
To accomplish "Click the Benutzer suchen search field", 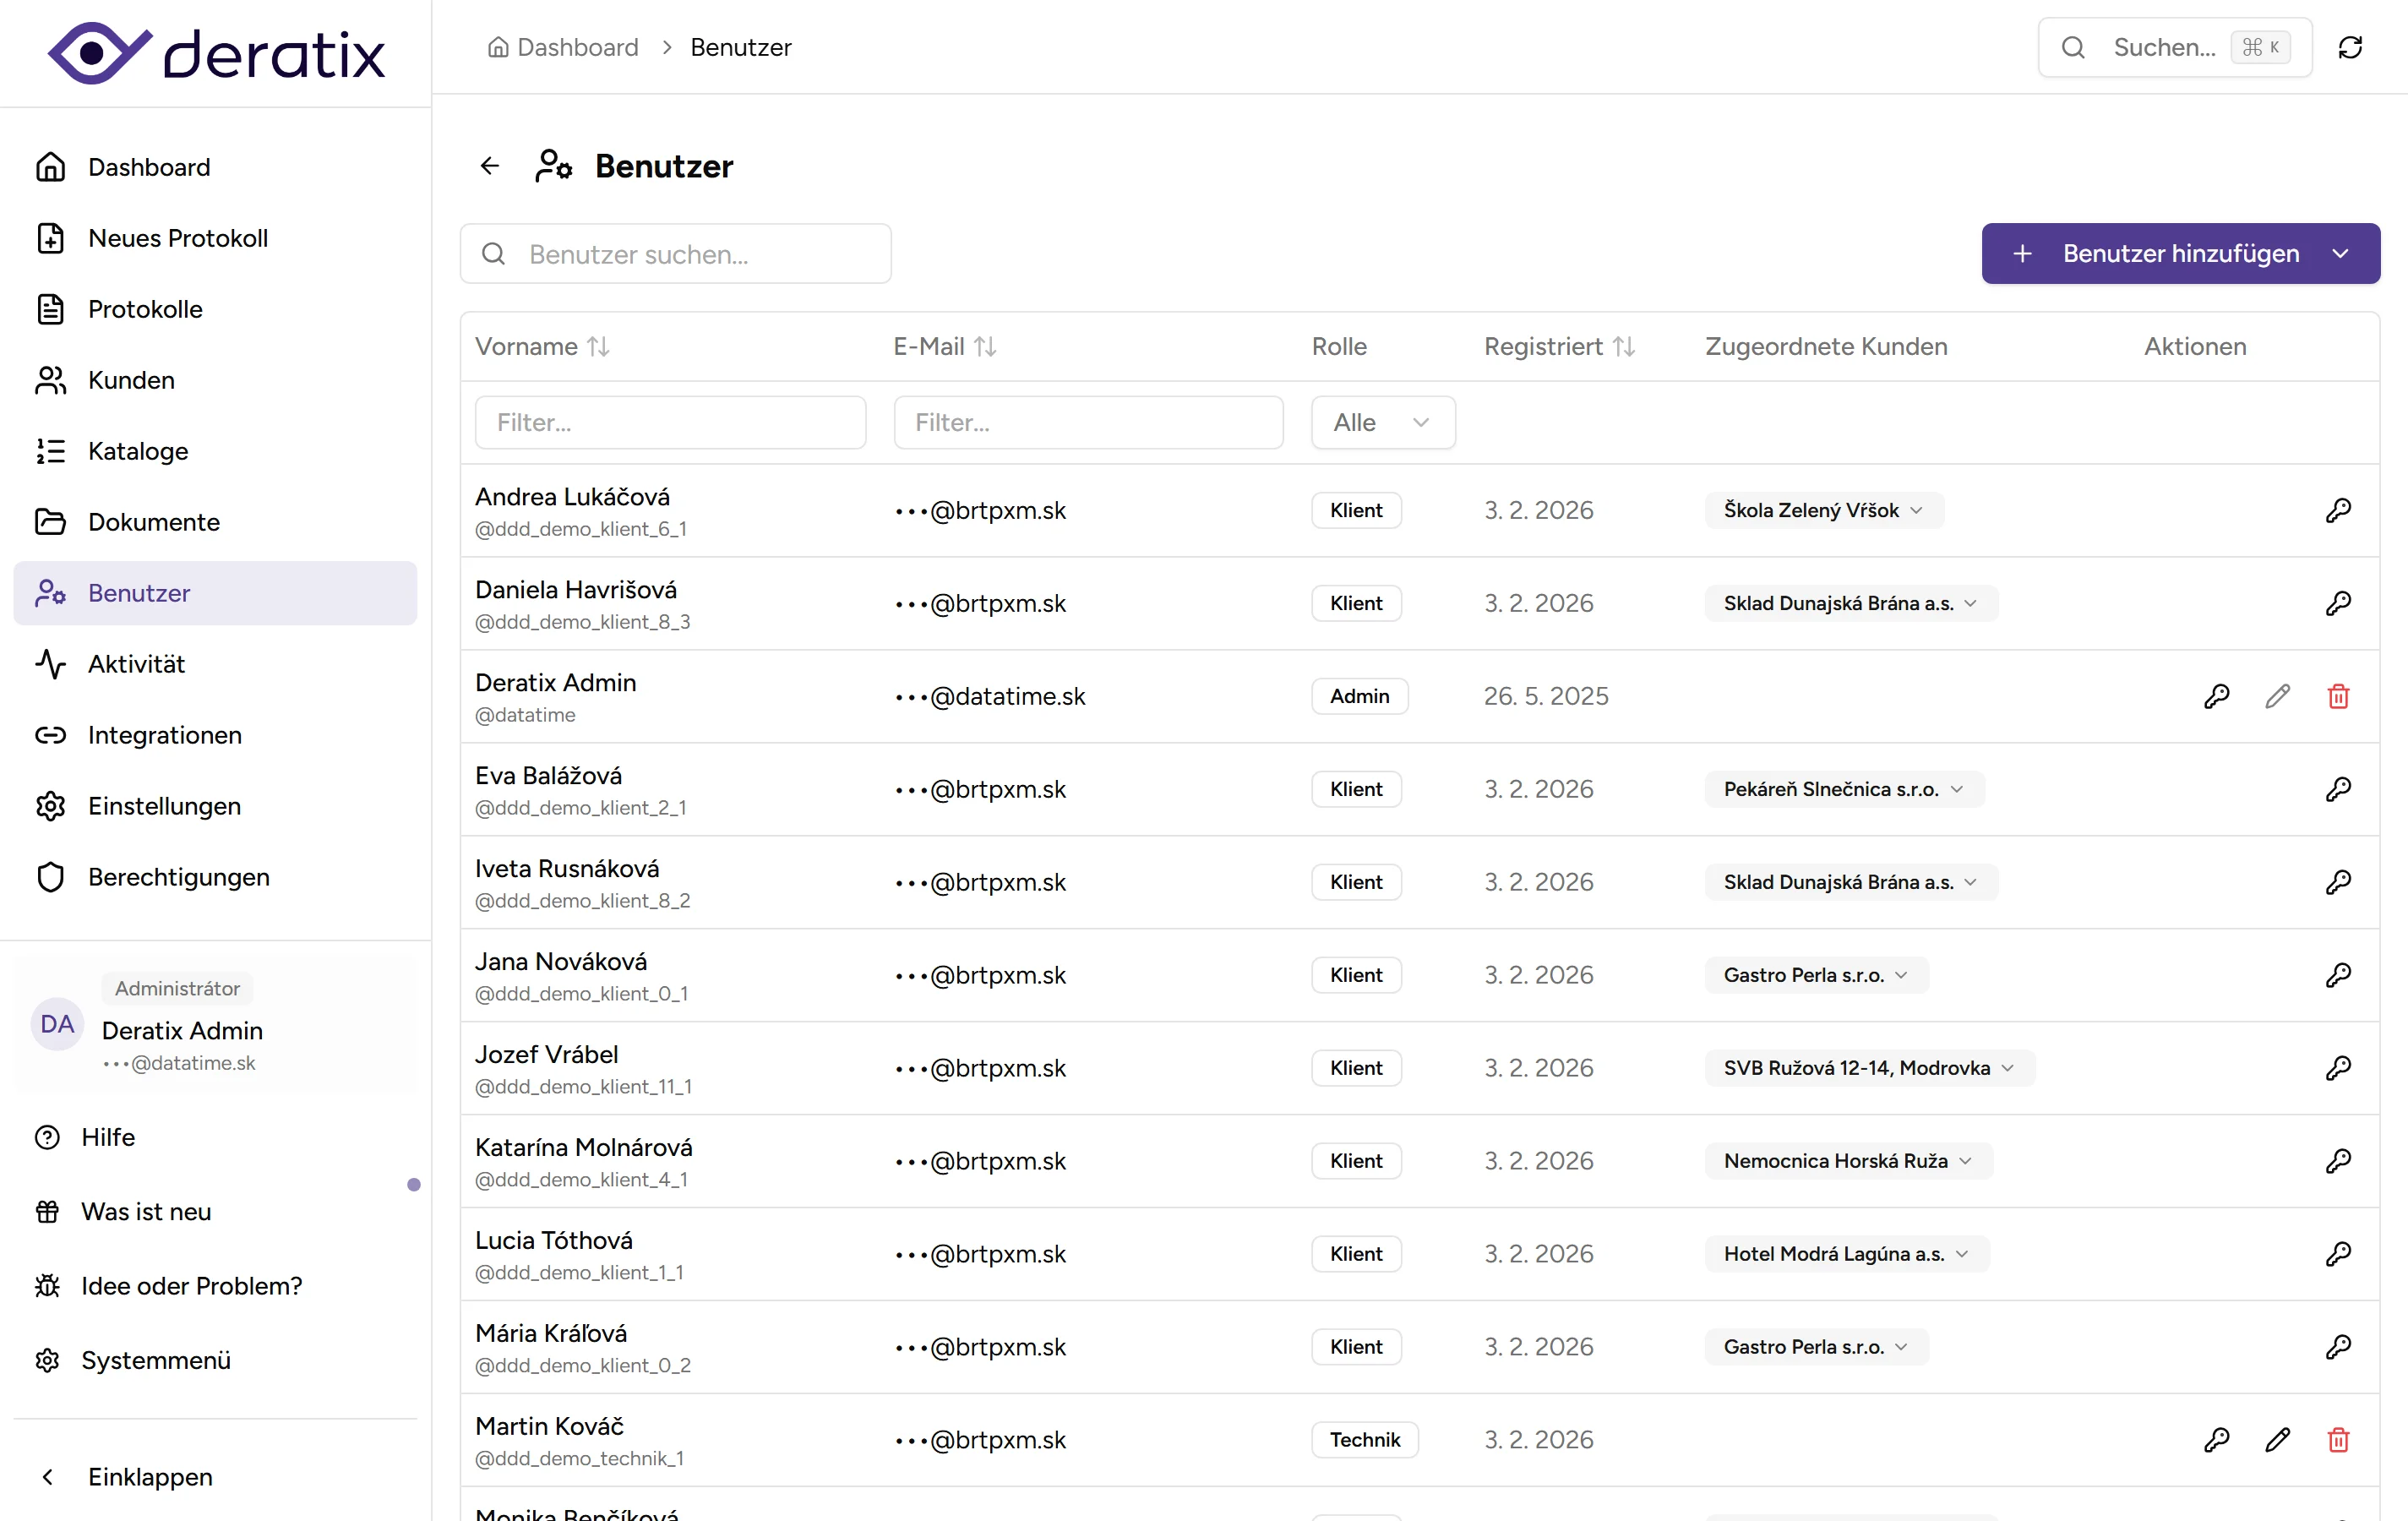I will coord(676,254).
